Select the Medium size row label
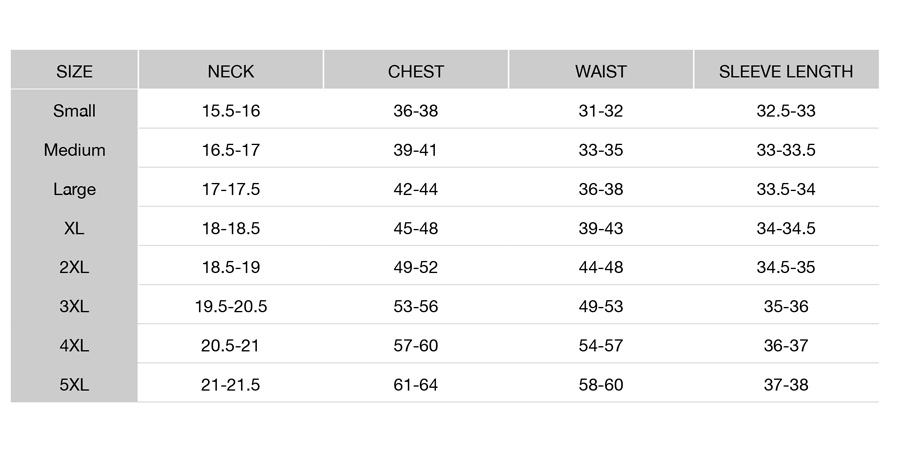Screen dimensions: 900x450 point(74,150)
